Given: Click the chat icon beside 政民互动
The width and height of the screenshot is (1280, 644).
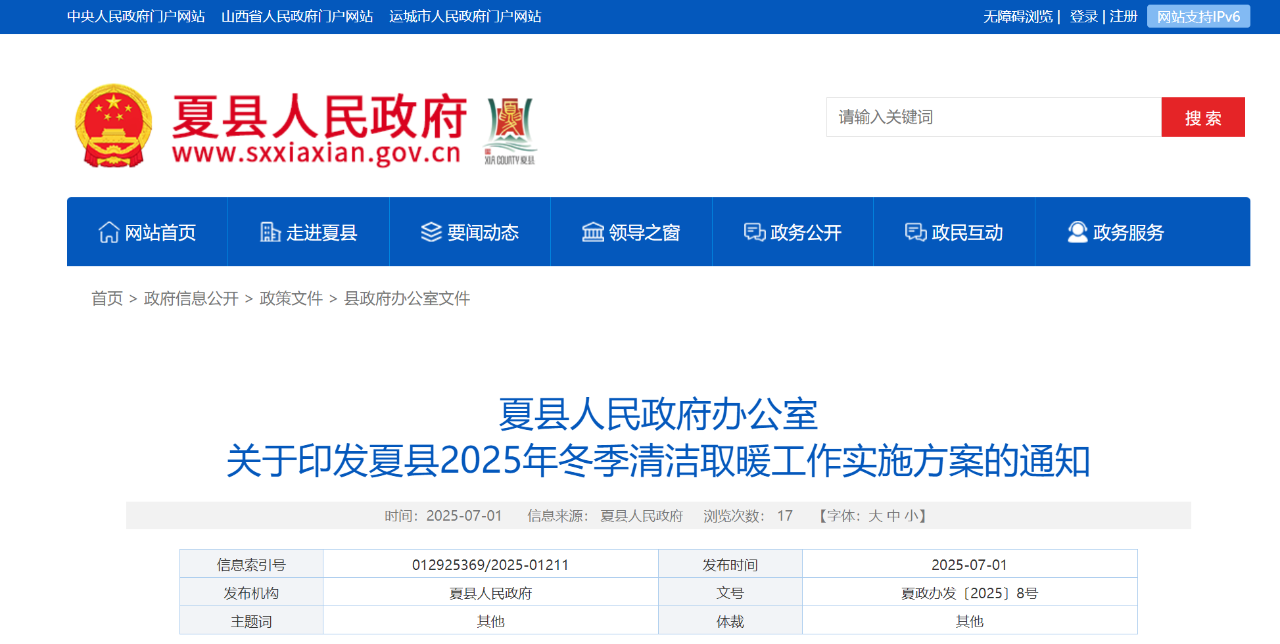Looking at the screenshot, I should coord(915,232).
